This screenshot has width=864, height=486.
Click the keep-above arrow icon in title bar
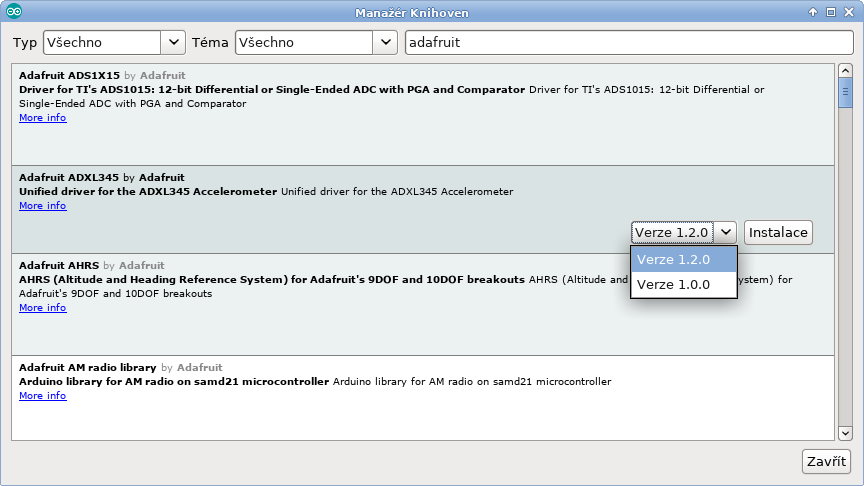tap(813, 12)
